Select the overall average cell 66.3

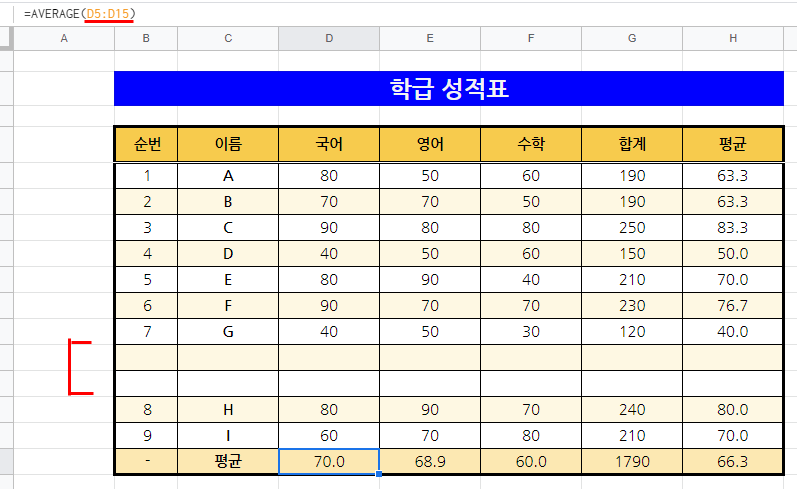(x=732, y=462)
